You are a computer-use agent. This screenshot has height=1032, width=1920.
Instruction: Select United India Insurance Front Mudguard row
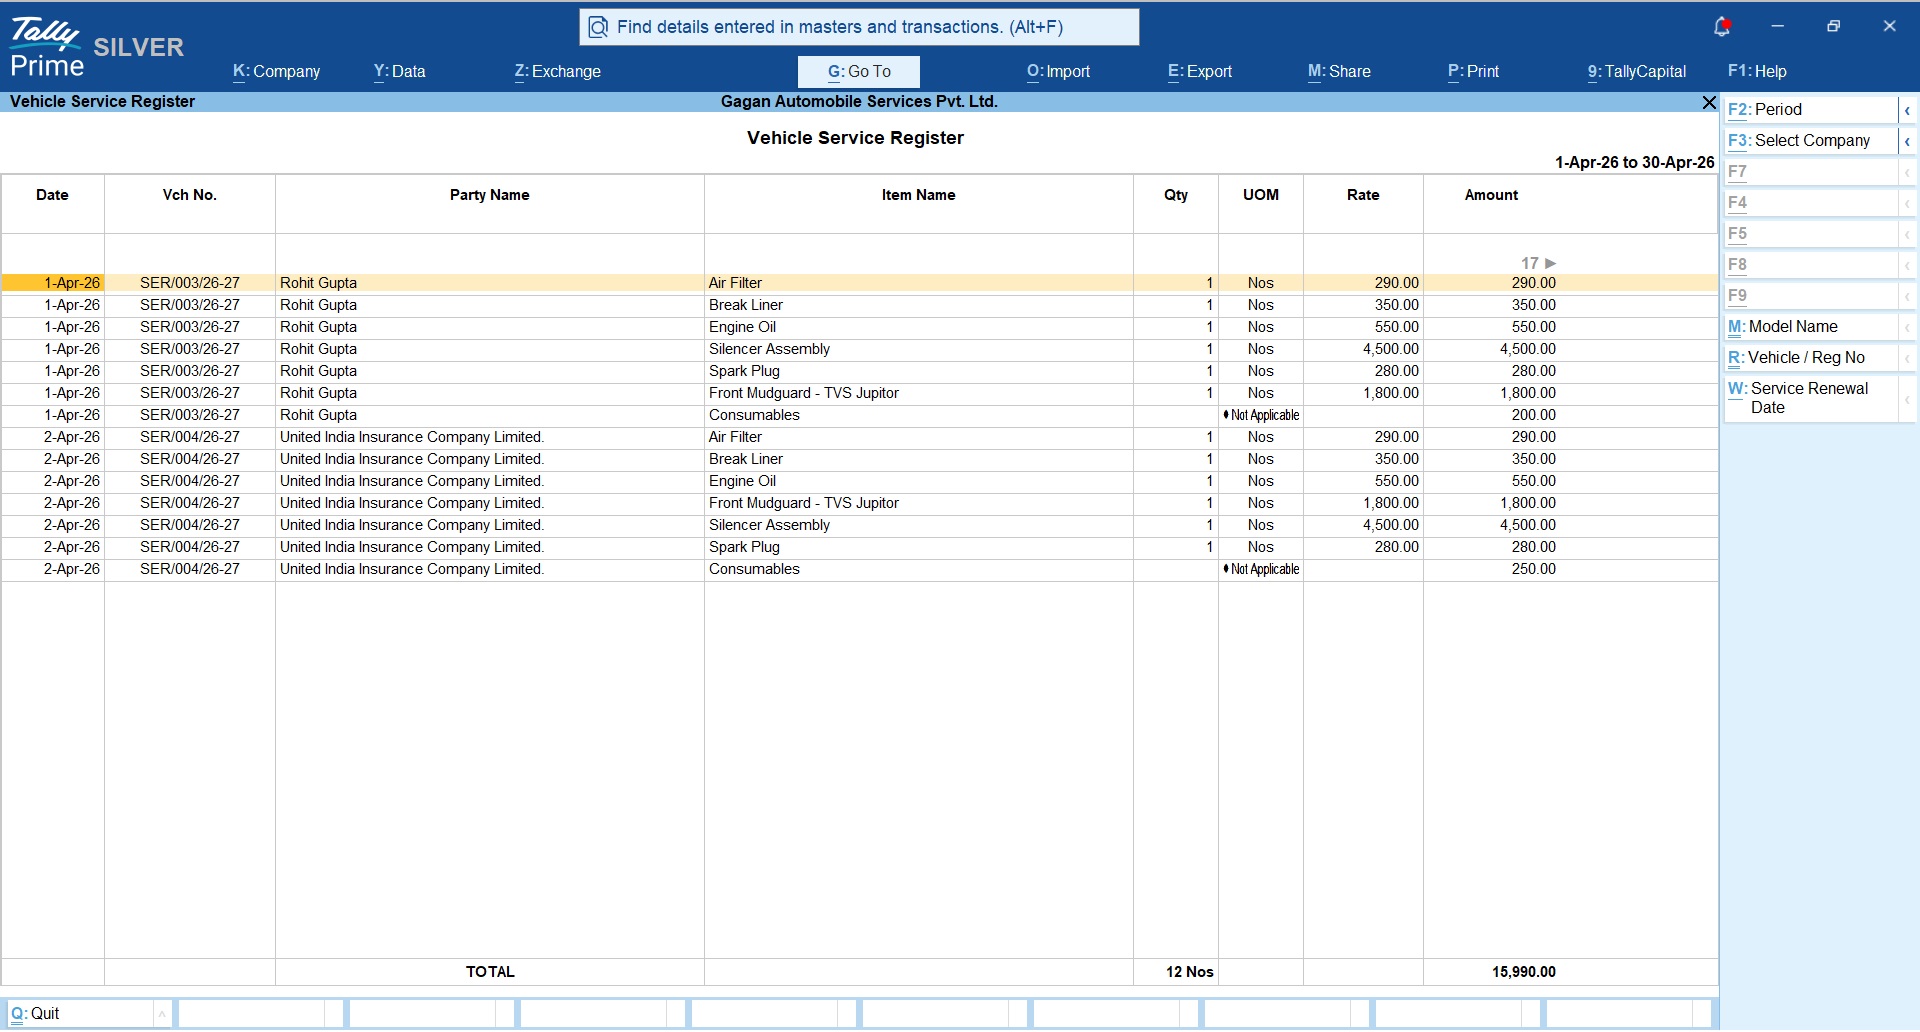pyautogui.click(x=859, y=503)
